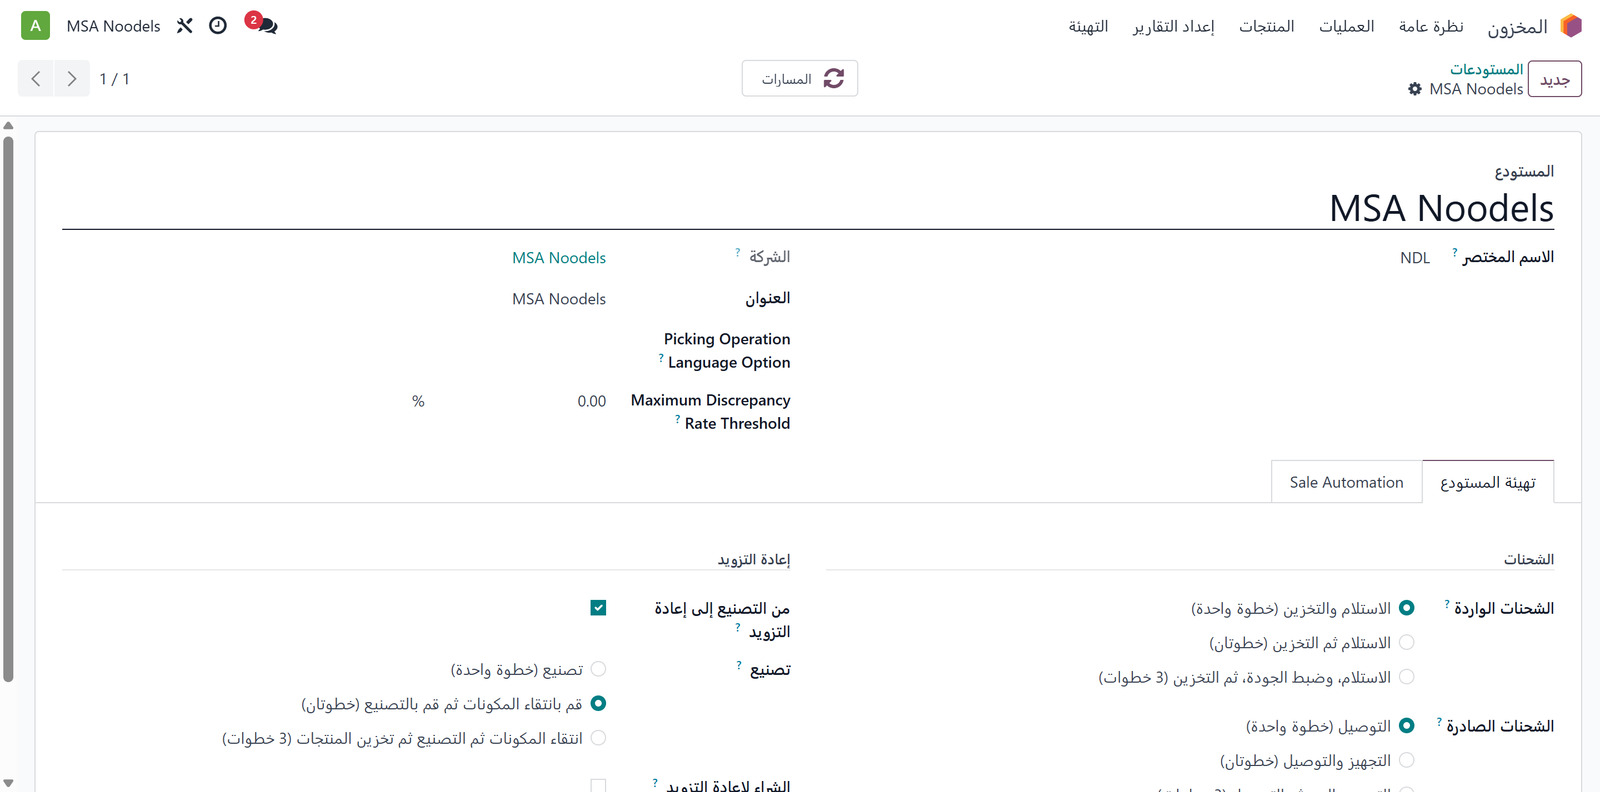Select تصنيع (خطوة واحدة) radio

(598, 669)
